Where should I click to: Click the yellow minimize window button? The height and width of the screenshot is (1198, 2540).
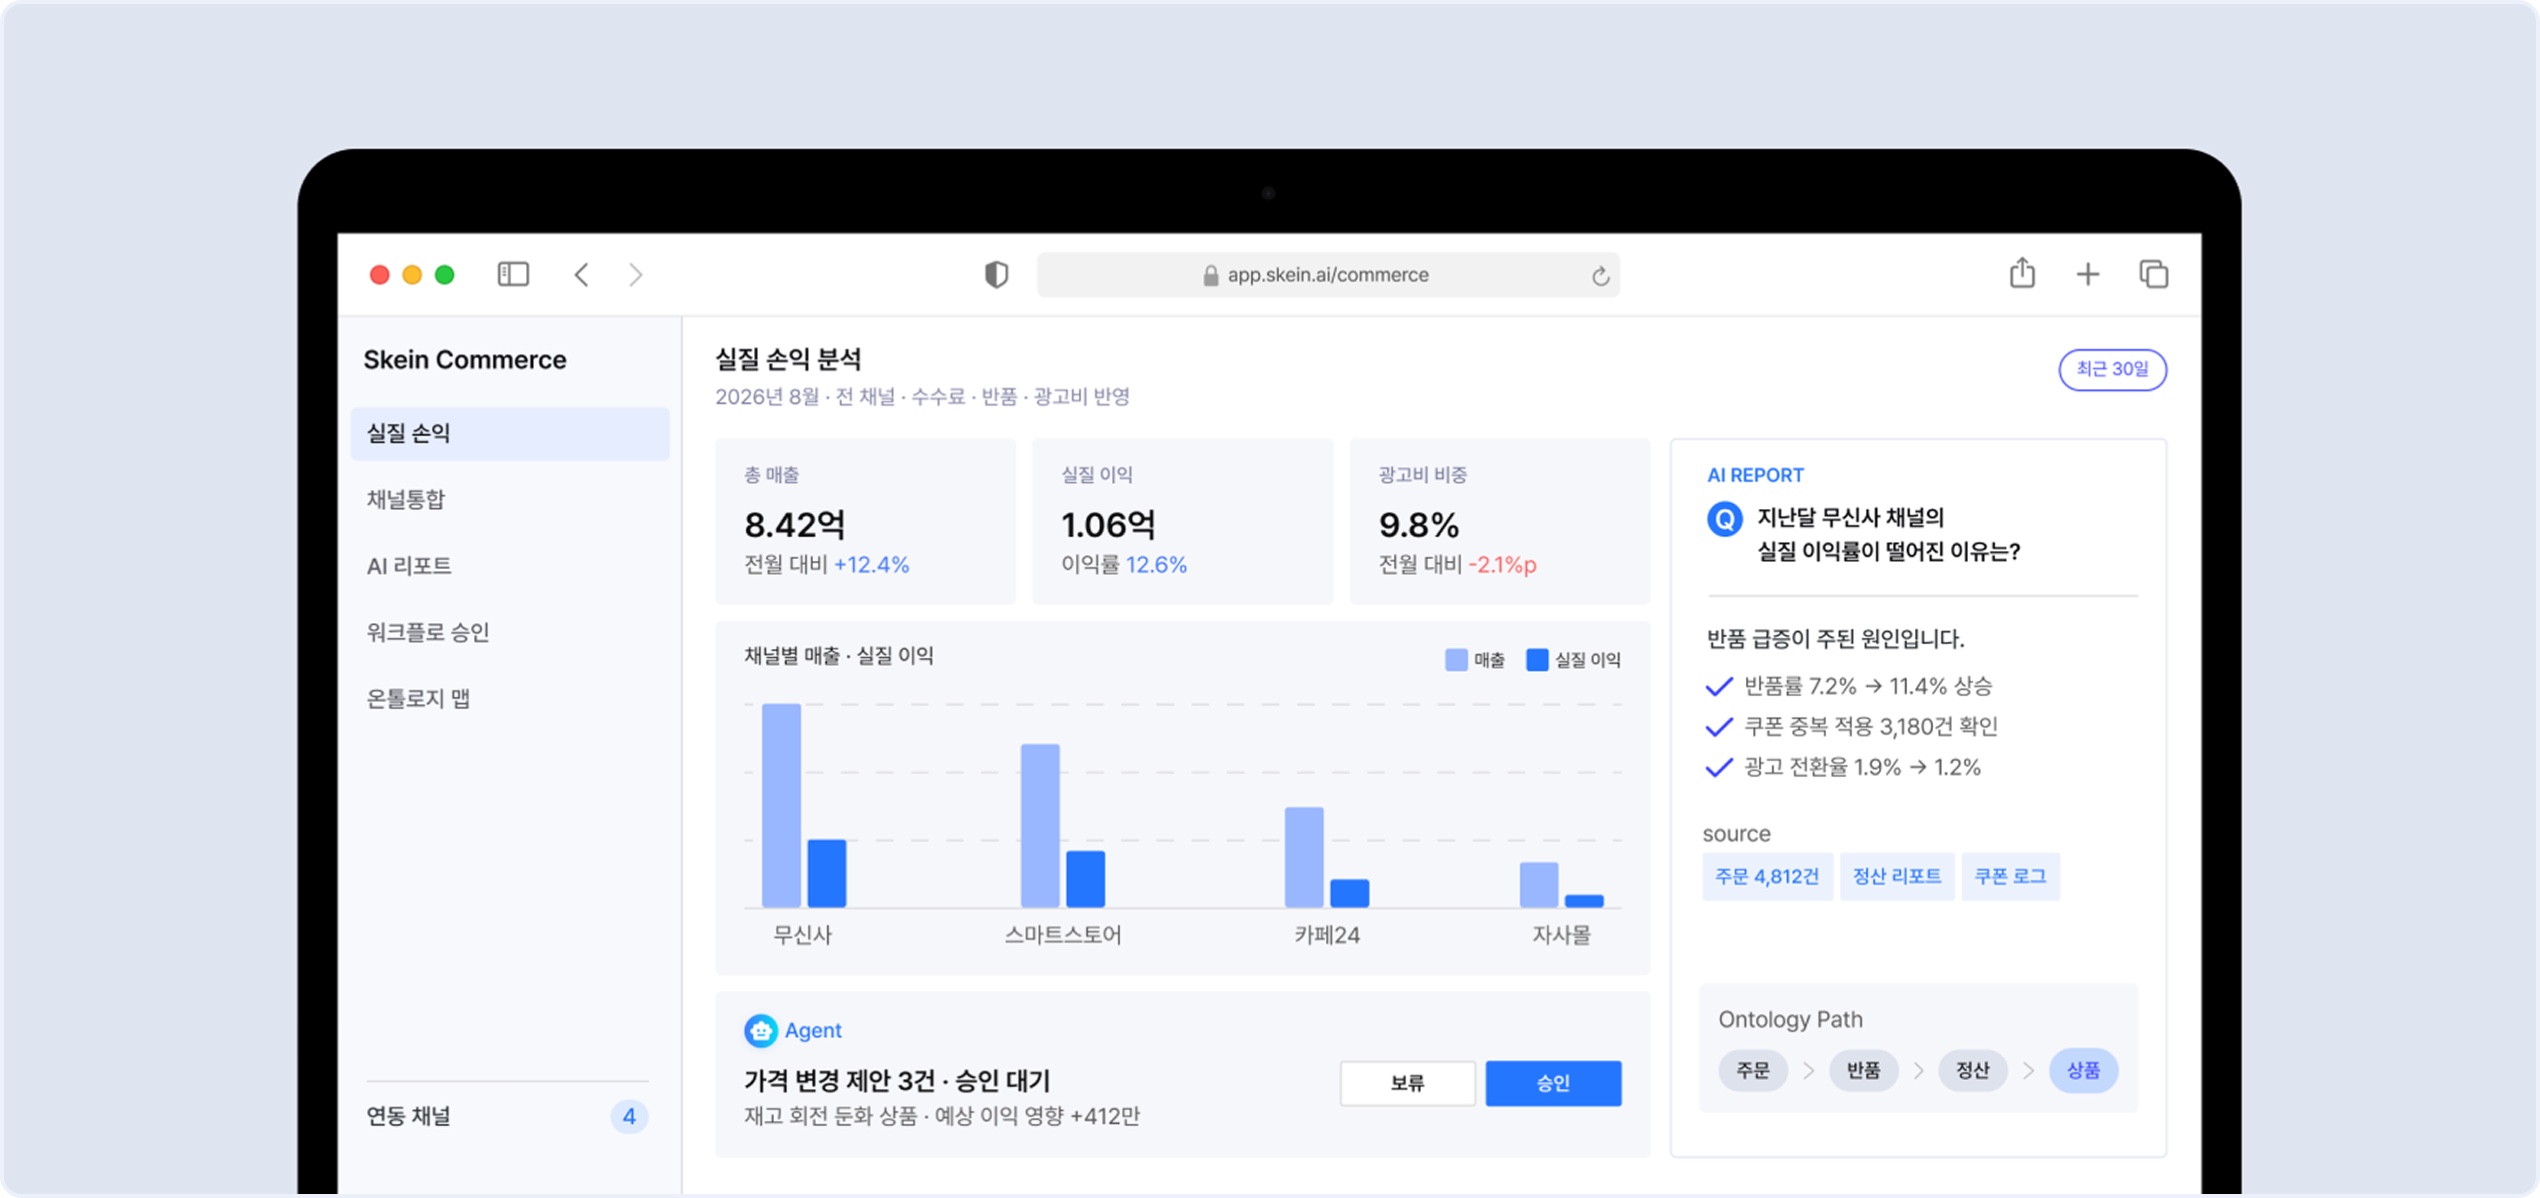click(x=412, y=274)
